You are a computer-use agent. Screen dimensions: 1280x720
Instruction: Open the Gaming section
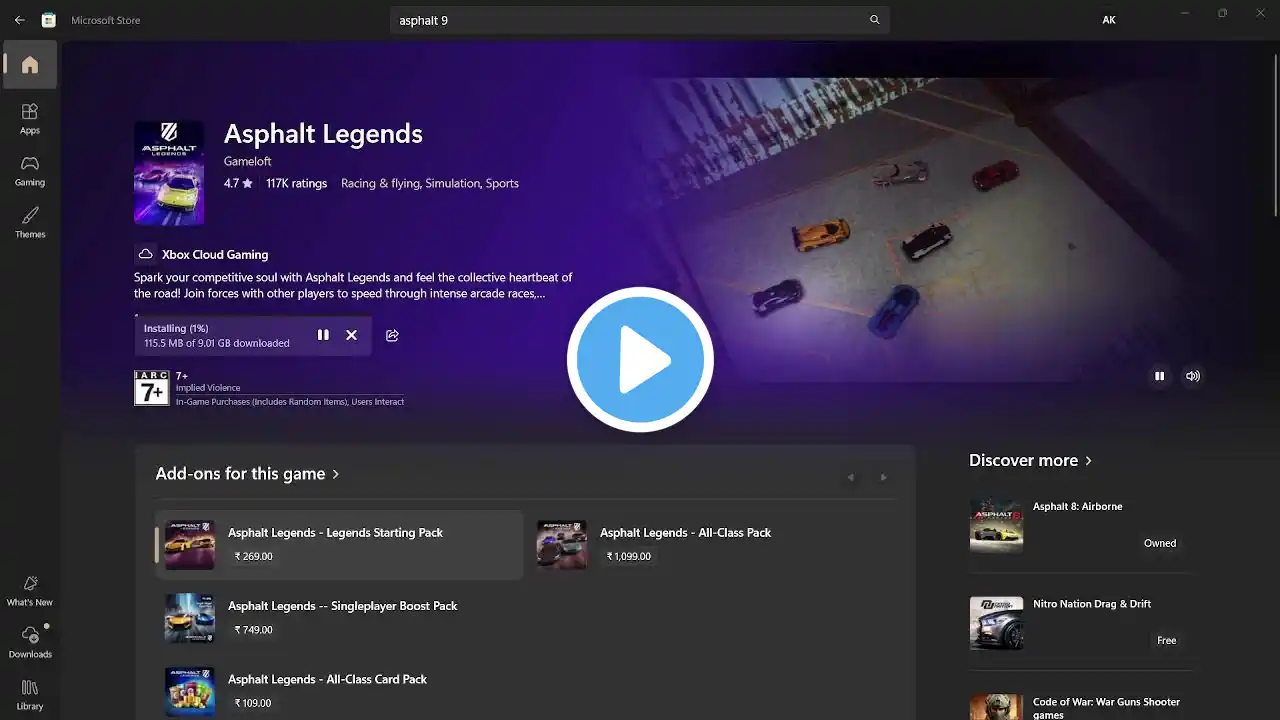coord(30,170)
